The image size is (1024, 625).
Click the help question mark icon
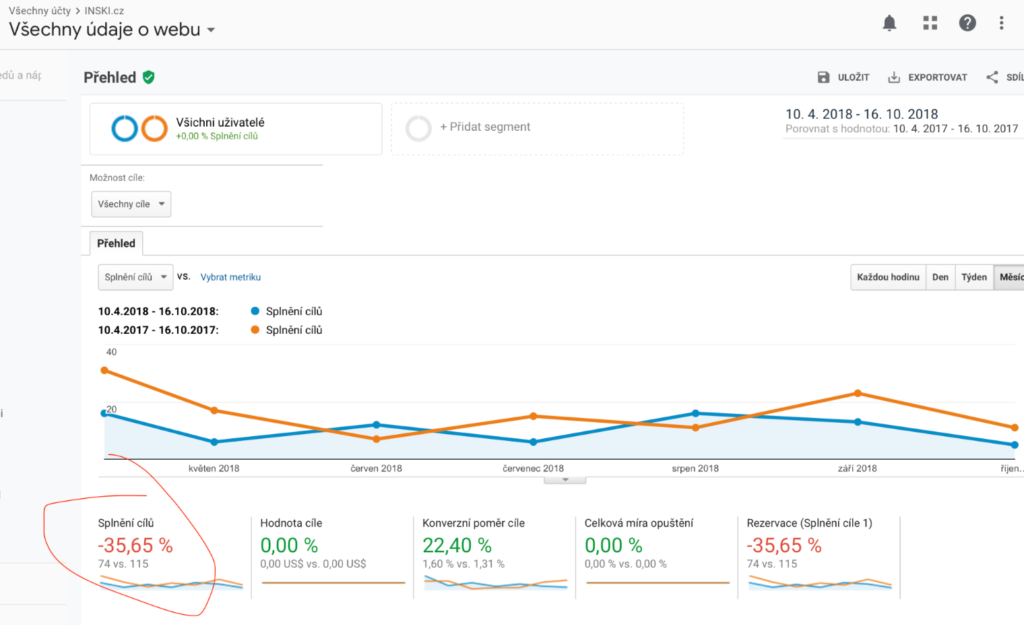[x=967, y=23]
